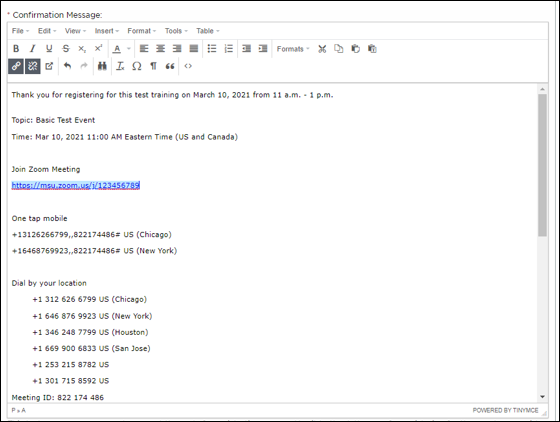Open the Insert menu
This screenshot has height=422, width=560.
coord(106,31)
